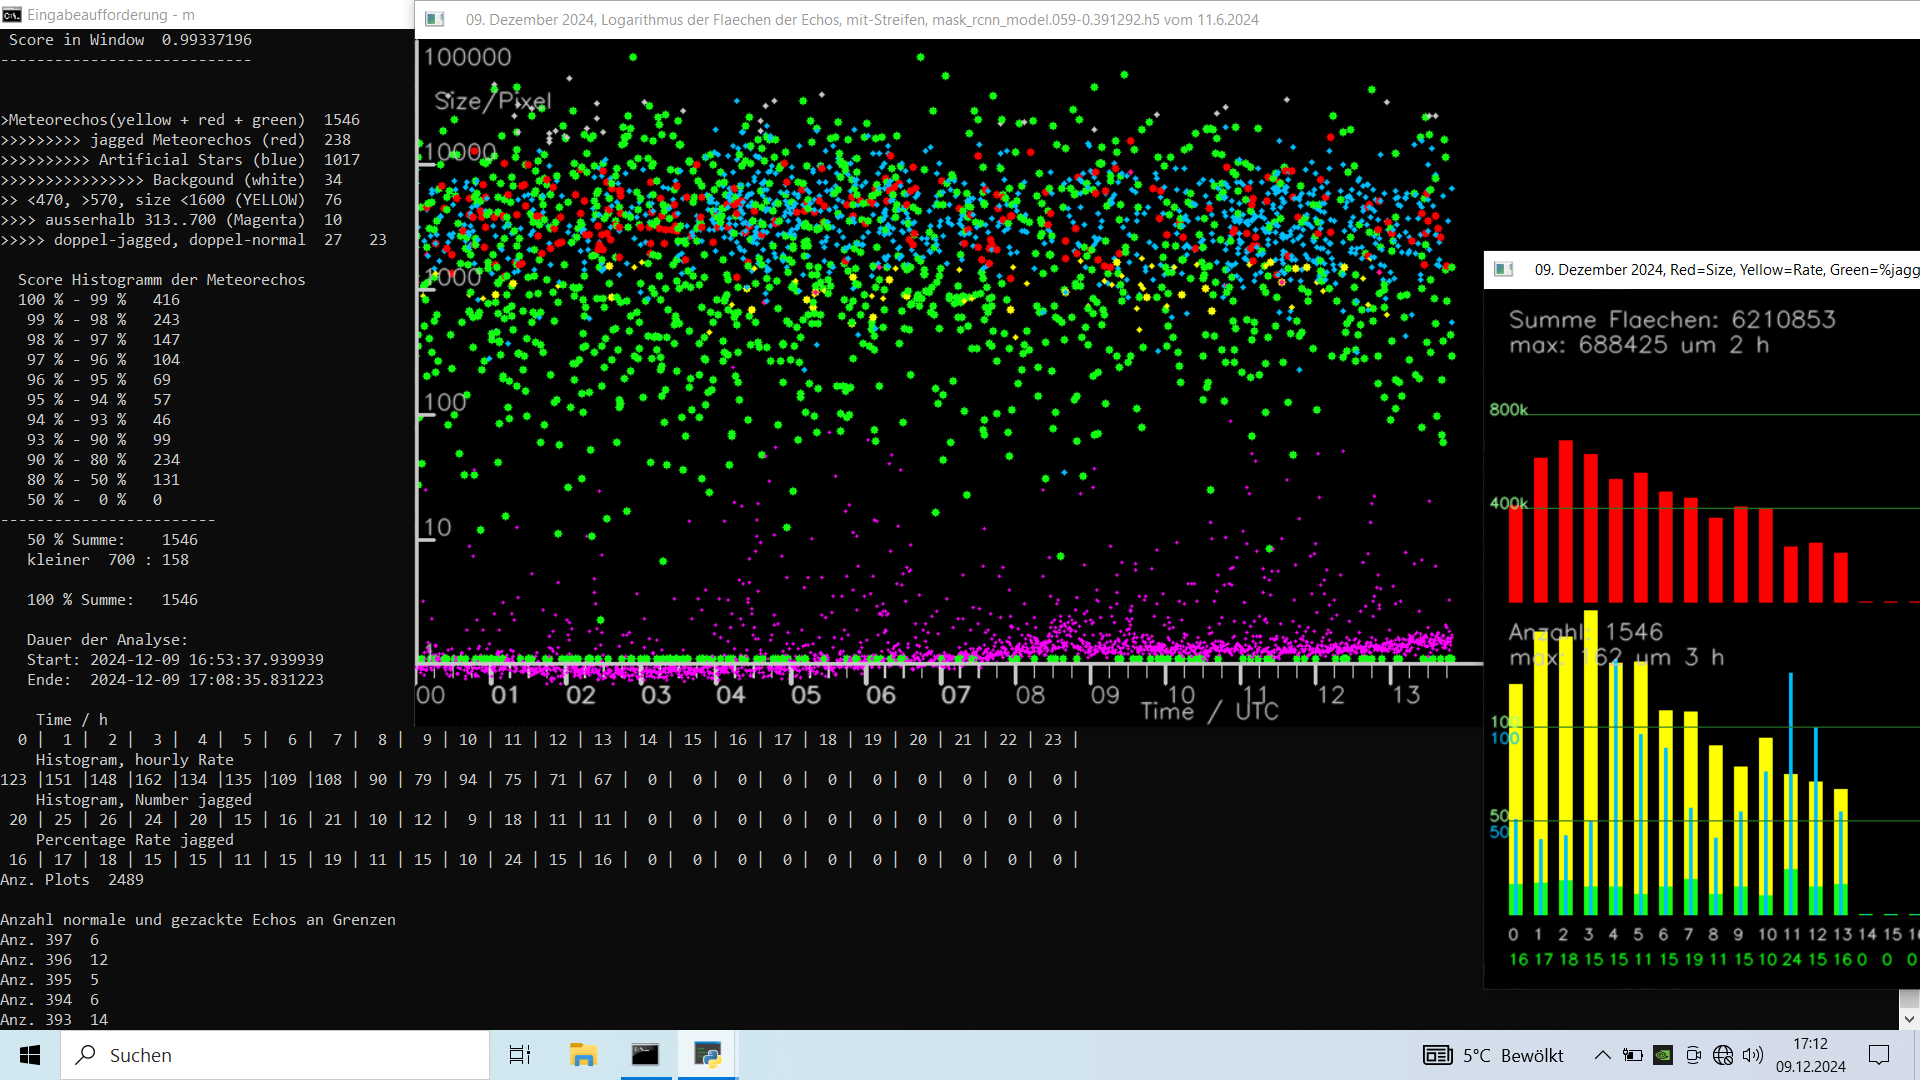This screenshot has width=1920, height=1080.
Task: Click the 'Score in Window 0.99337196' line
Action: pyautogui.click(x=130, y=40)
